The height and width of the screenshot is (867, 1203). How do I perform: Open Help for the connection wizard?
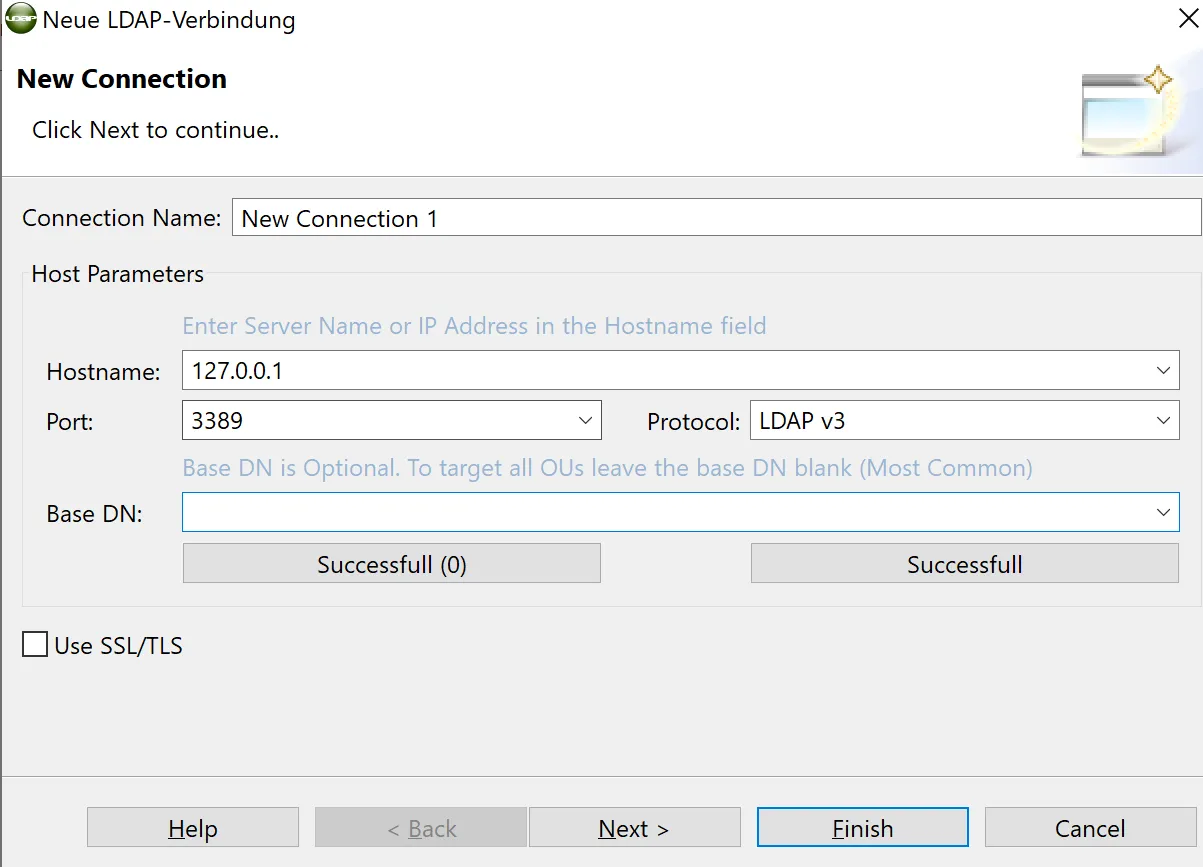[x=193, y=828]
